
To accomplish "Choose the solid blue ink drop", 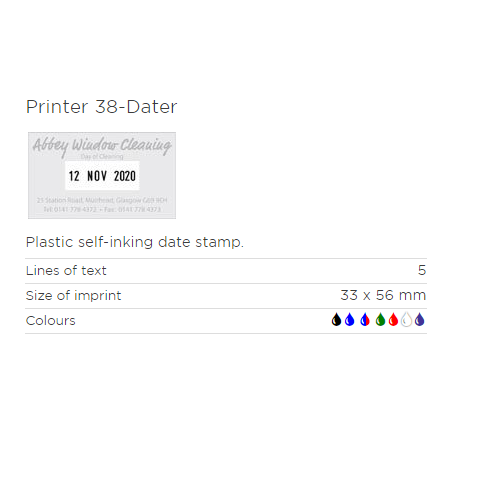I will pos(350,319).
